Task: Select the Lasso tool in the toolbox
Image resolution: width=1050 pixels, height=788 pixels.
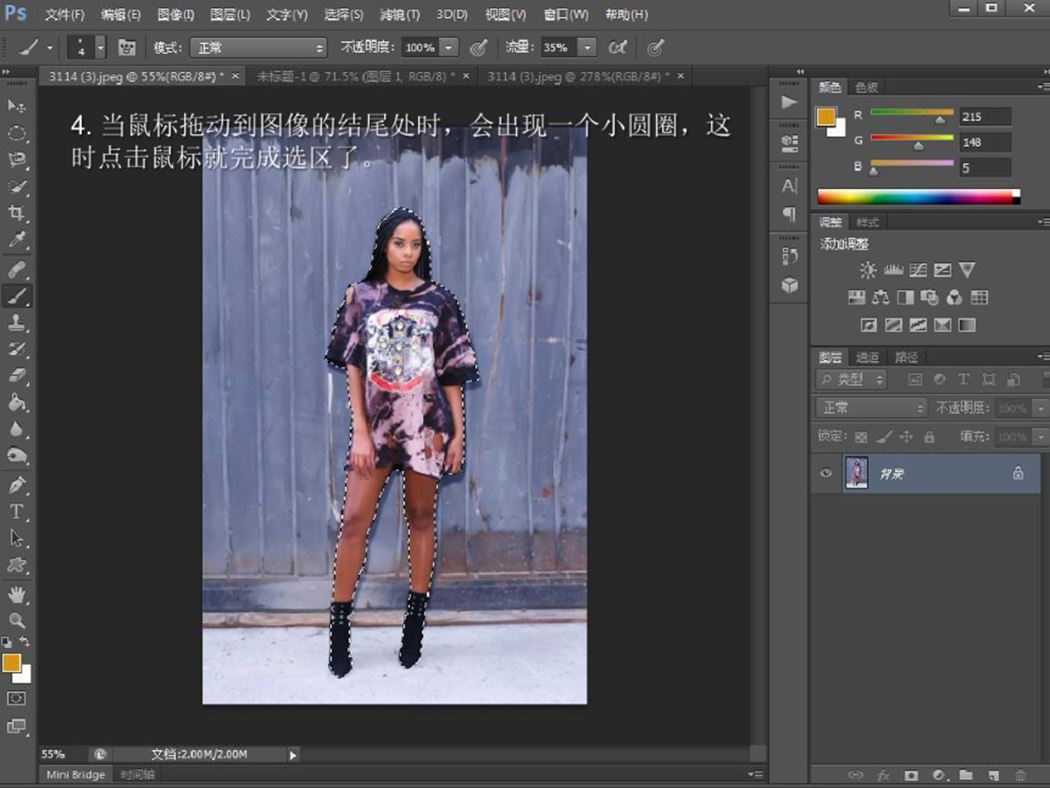Action: click(x=17, y=160)
